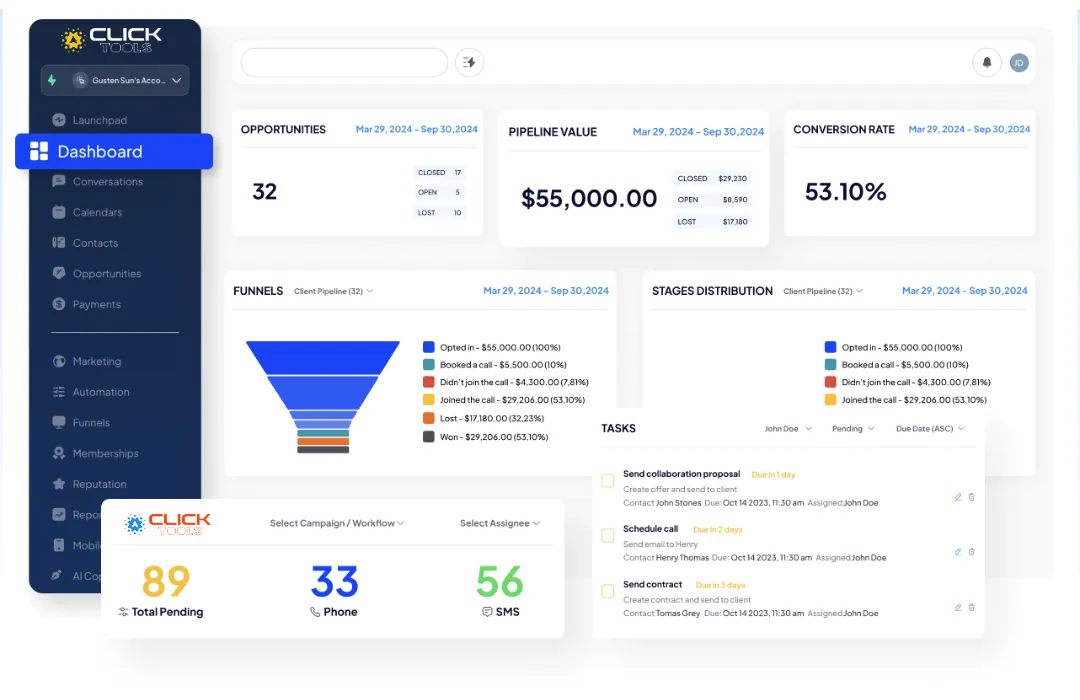The width and height of the screenshot is (1080, 700).
Task: Open the JD user avatar
Action: coord(1019,63)
